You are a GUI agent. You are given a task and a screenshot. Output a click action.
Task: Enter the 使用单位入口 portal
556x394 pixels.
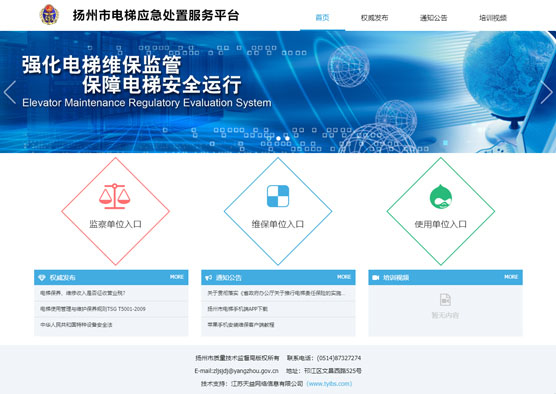click(x=441, y=211)
